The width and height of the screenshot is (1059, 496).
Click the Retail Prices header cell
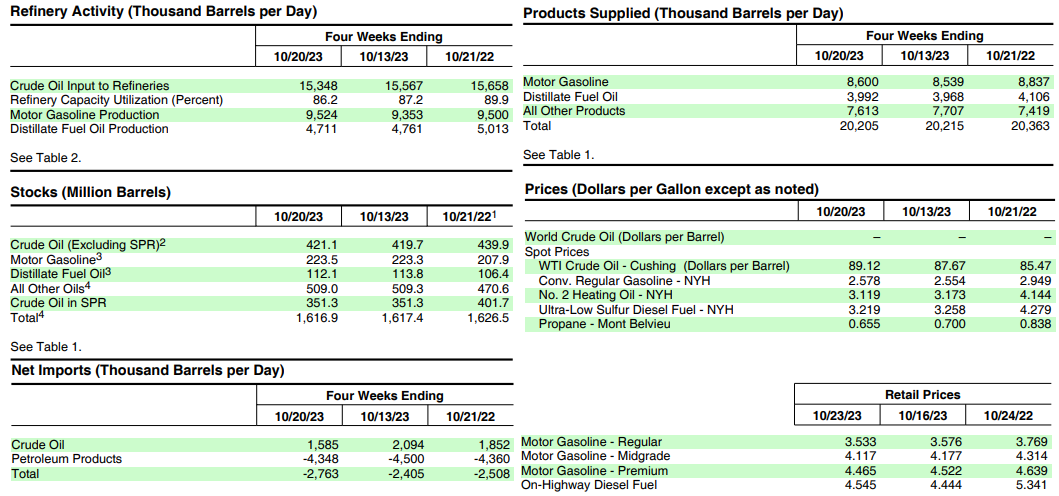(923, 394)
